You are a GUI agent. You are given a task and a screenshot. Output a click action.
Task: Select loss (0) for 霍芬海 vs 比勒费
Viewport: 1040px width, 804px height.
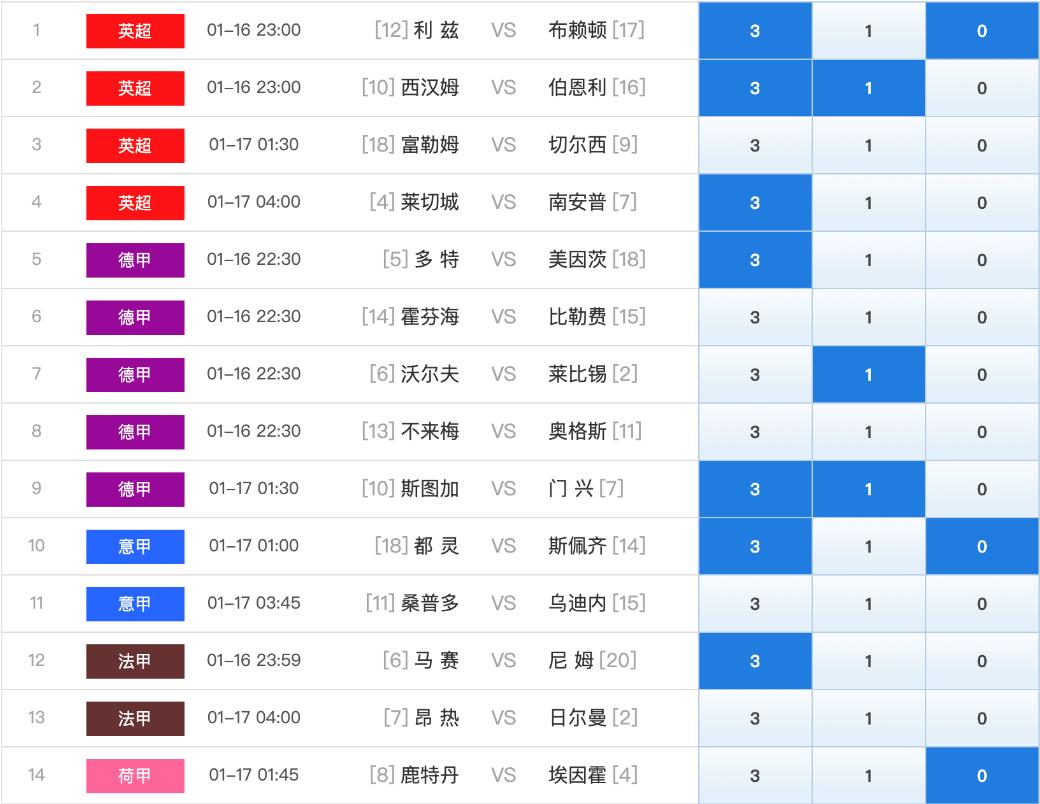(x=982, y=317)
